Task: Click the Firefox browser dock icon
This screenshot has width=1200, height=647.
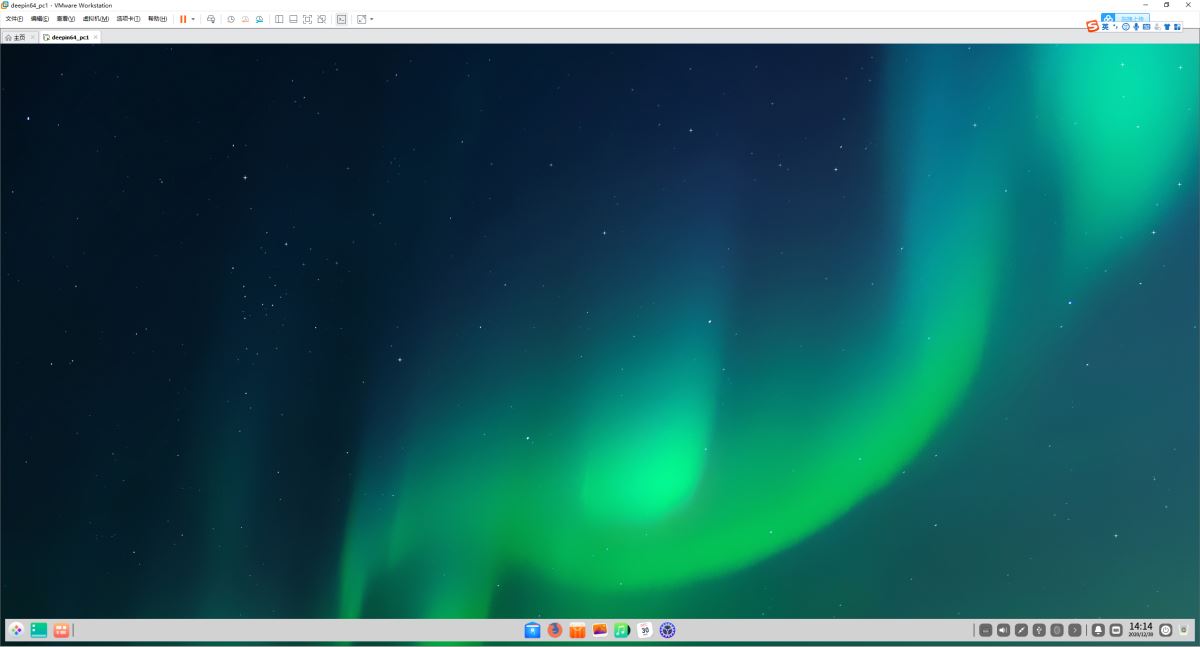Action: tap(555, 630)
